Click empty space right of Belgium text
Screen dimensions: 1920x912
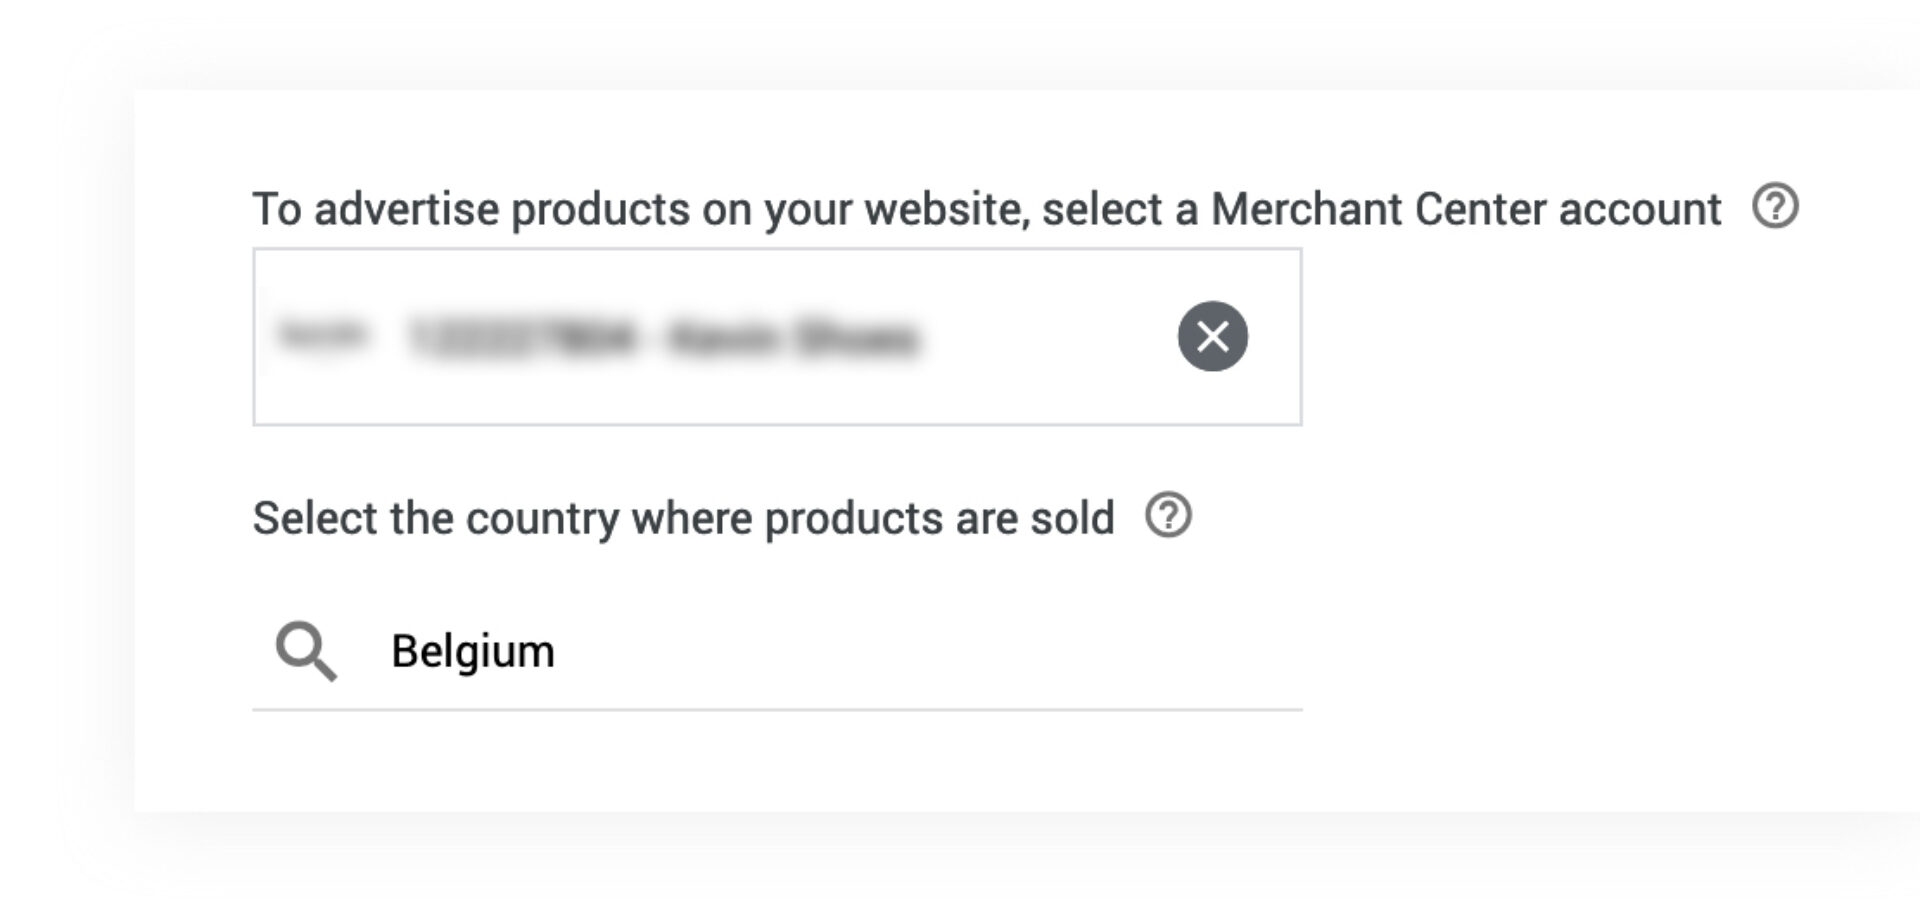pyautogui.click(x=920, y=651)
